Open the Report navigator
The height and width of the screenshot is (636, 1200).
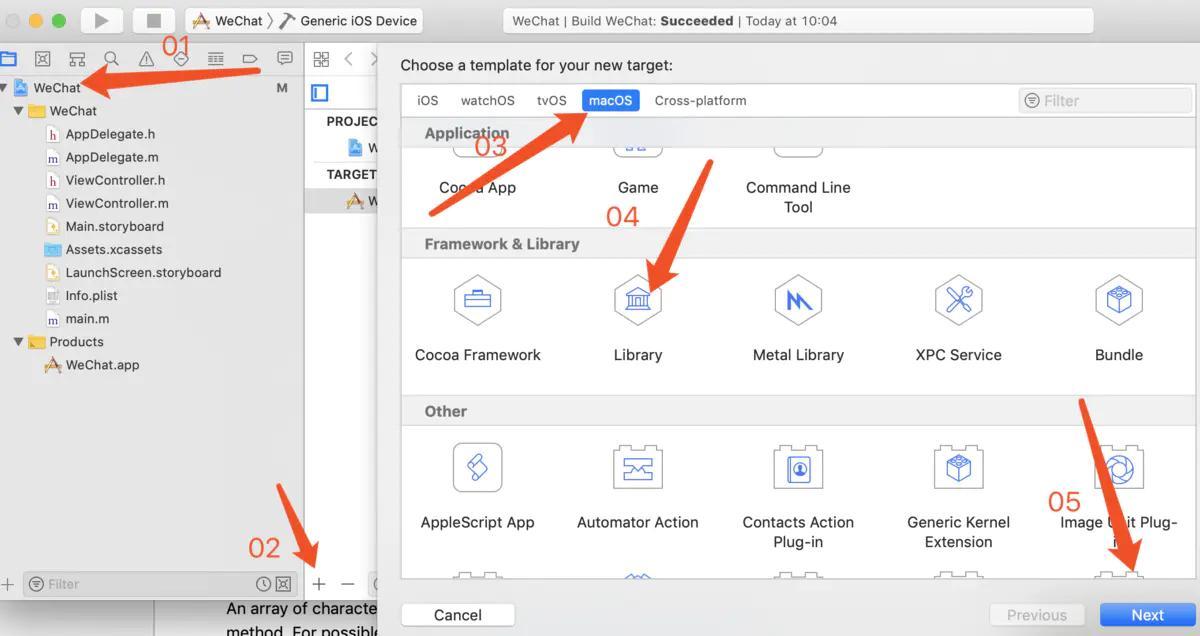[x=285, y=59]
